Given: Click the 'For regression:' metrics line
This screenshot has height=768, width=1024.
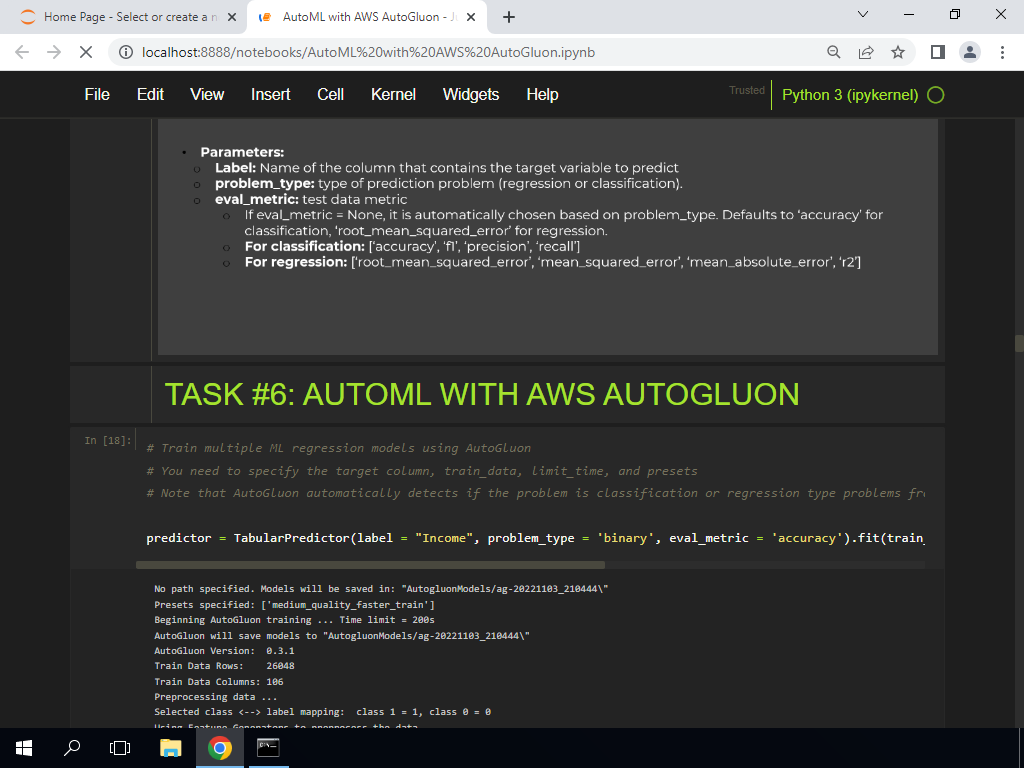Looking at the screenshot, I should click(552, 262).
